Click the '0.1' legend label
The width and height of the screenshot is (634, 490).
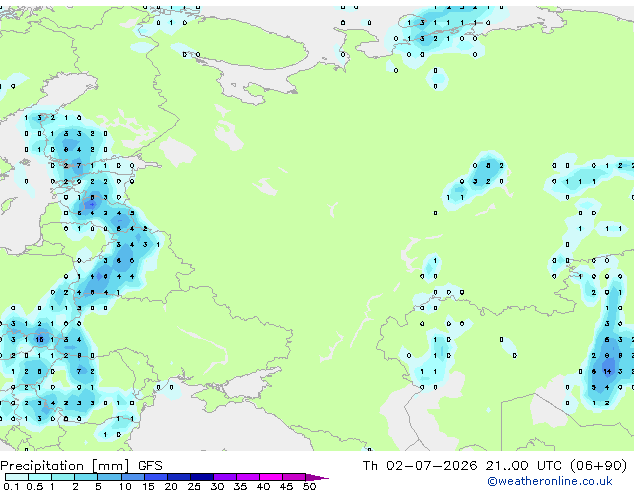[x=11, y=486]
